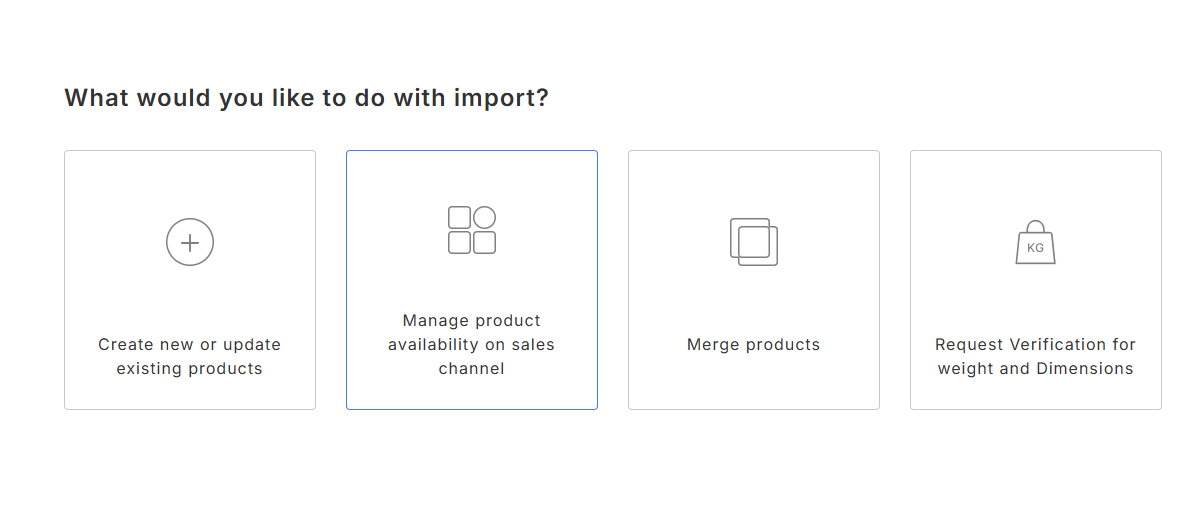Click the KG weight bag icon

coord(1035,243)
